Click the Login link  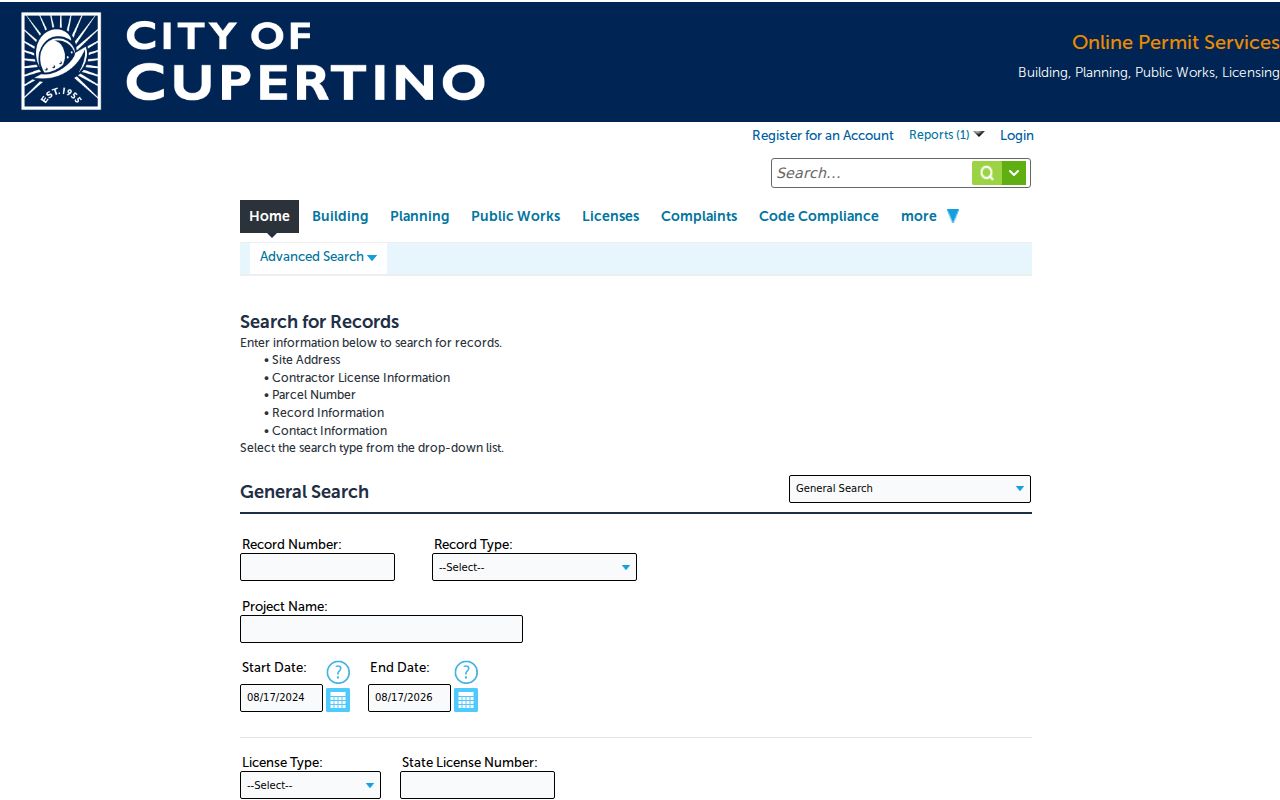[1017, 135]
